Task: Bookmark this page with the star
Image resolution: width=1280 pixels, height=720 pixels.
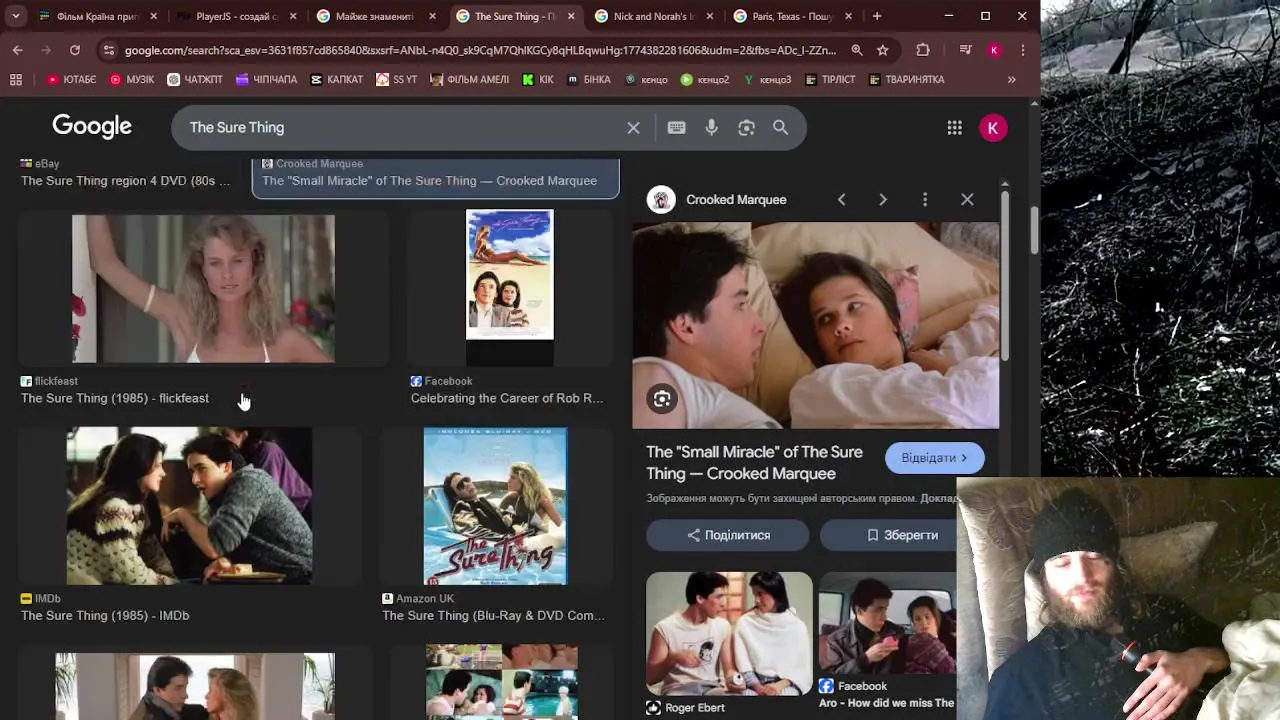Action: coord(883,50)
